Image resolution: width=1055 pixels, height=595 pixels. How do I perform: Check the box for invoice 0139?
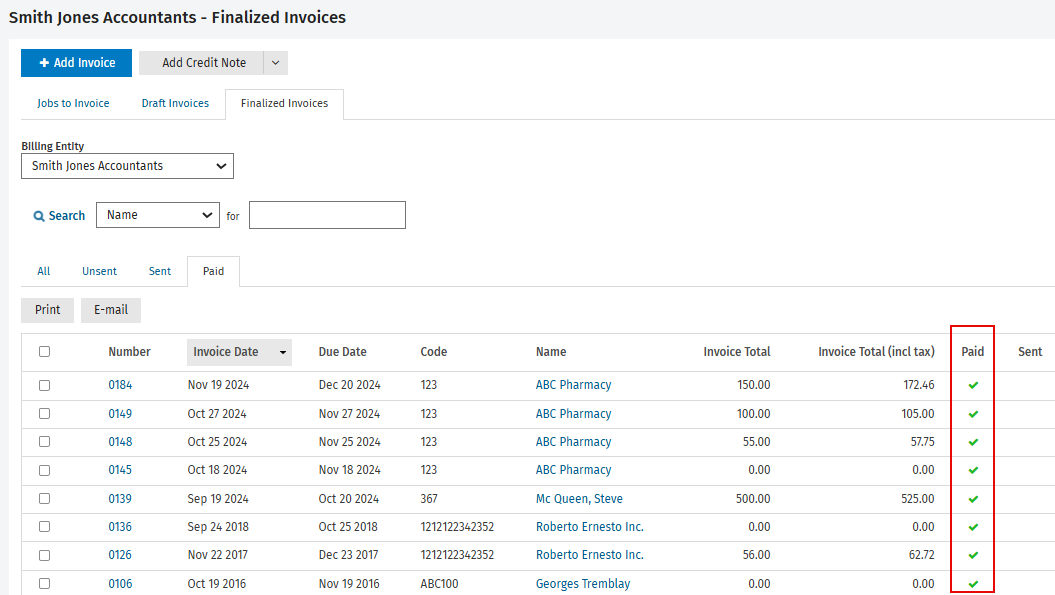click(x=44, y=499)
